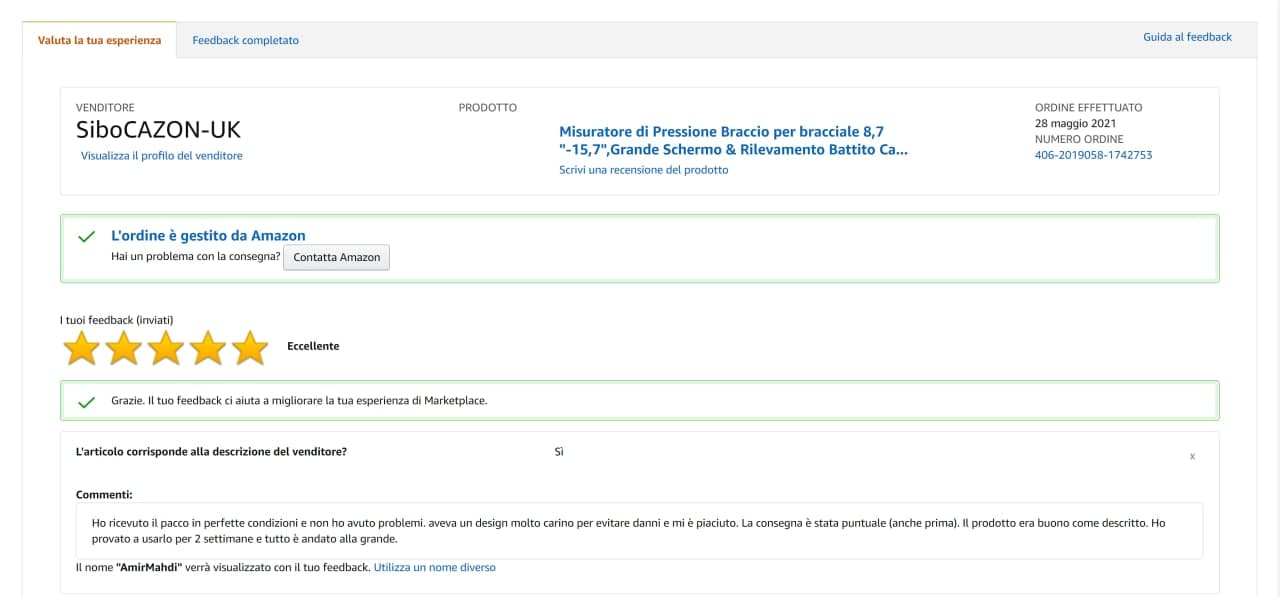Choose the fourth feedback star
Image resolution: width=1280 pixels, height=597 pixels.
(x=208, y=347)
